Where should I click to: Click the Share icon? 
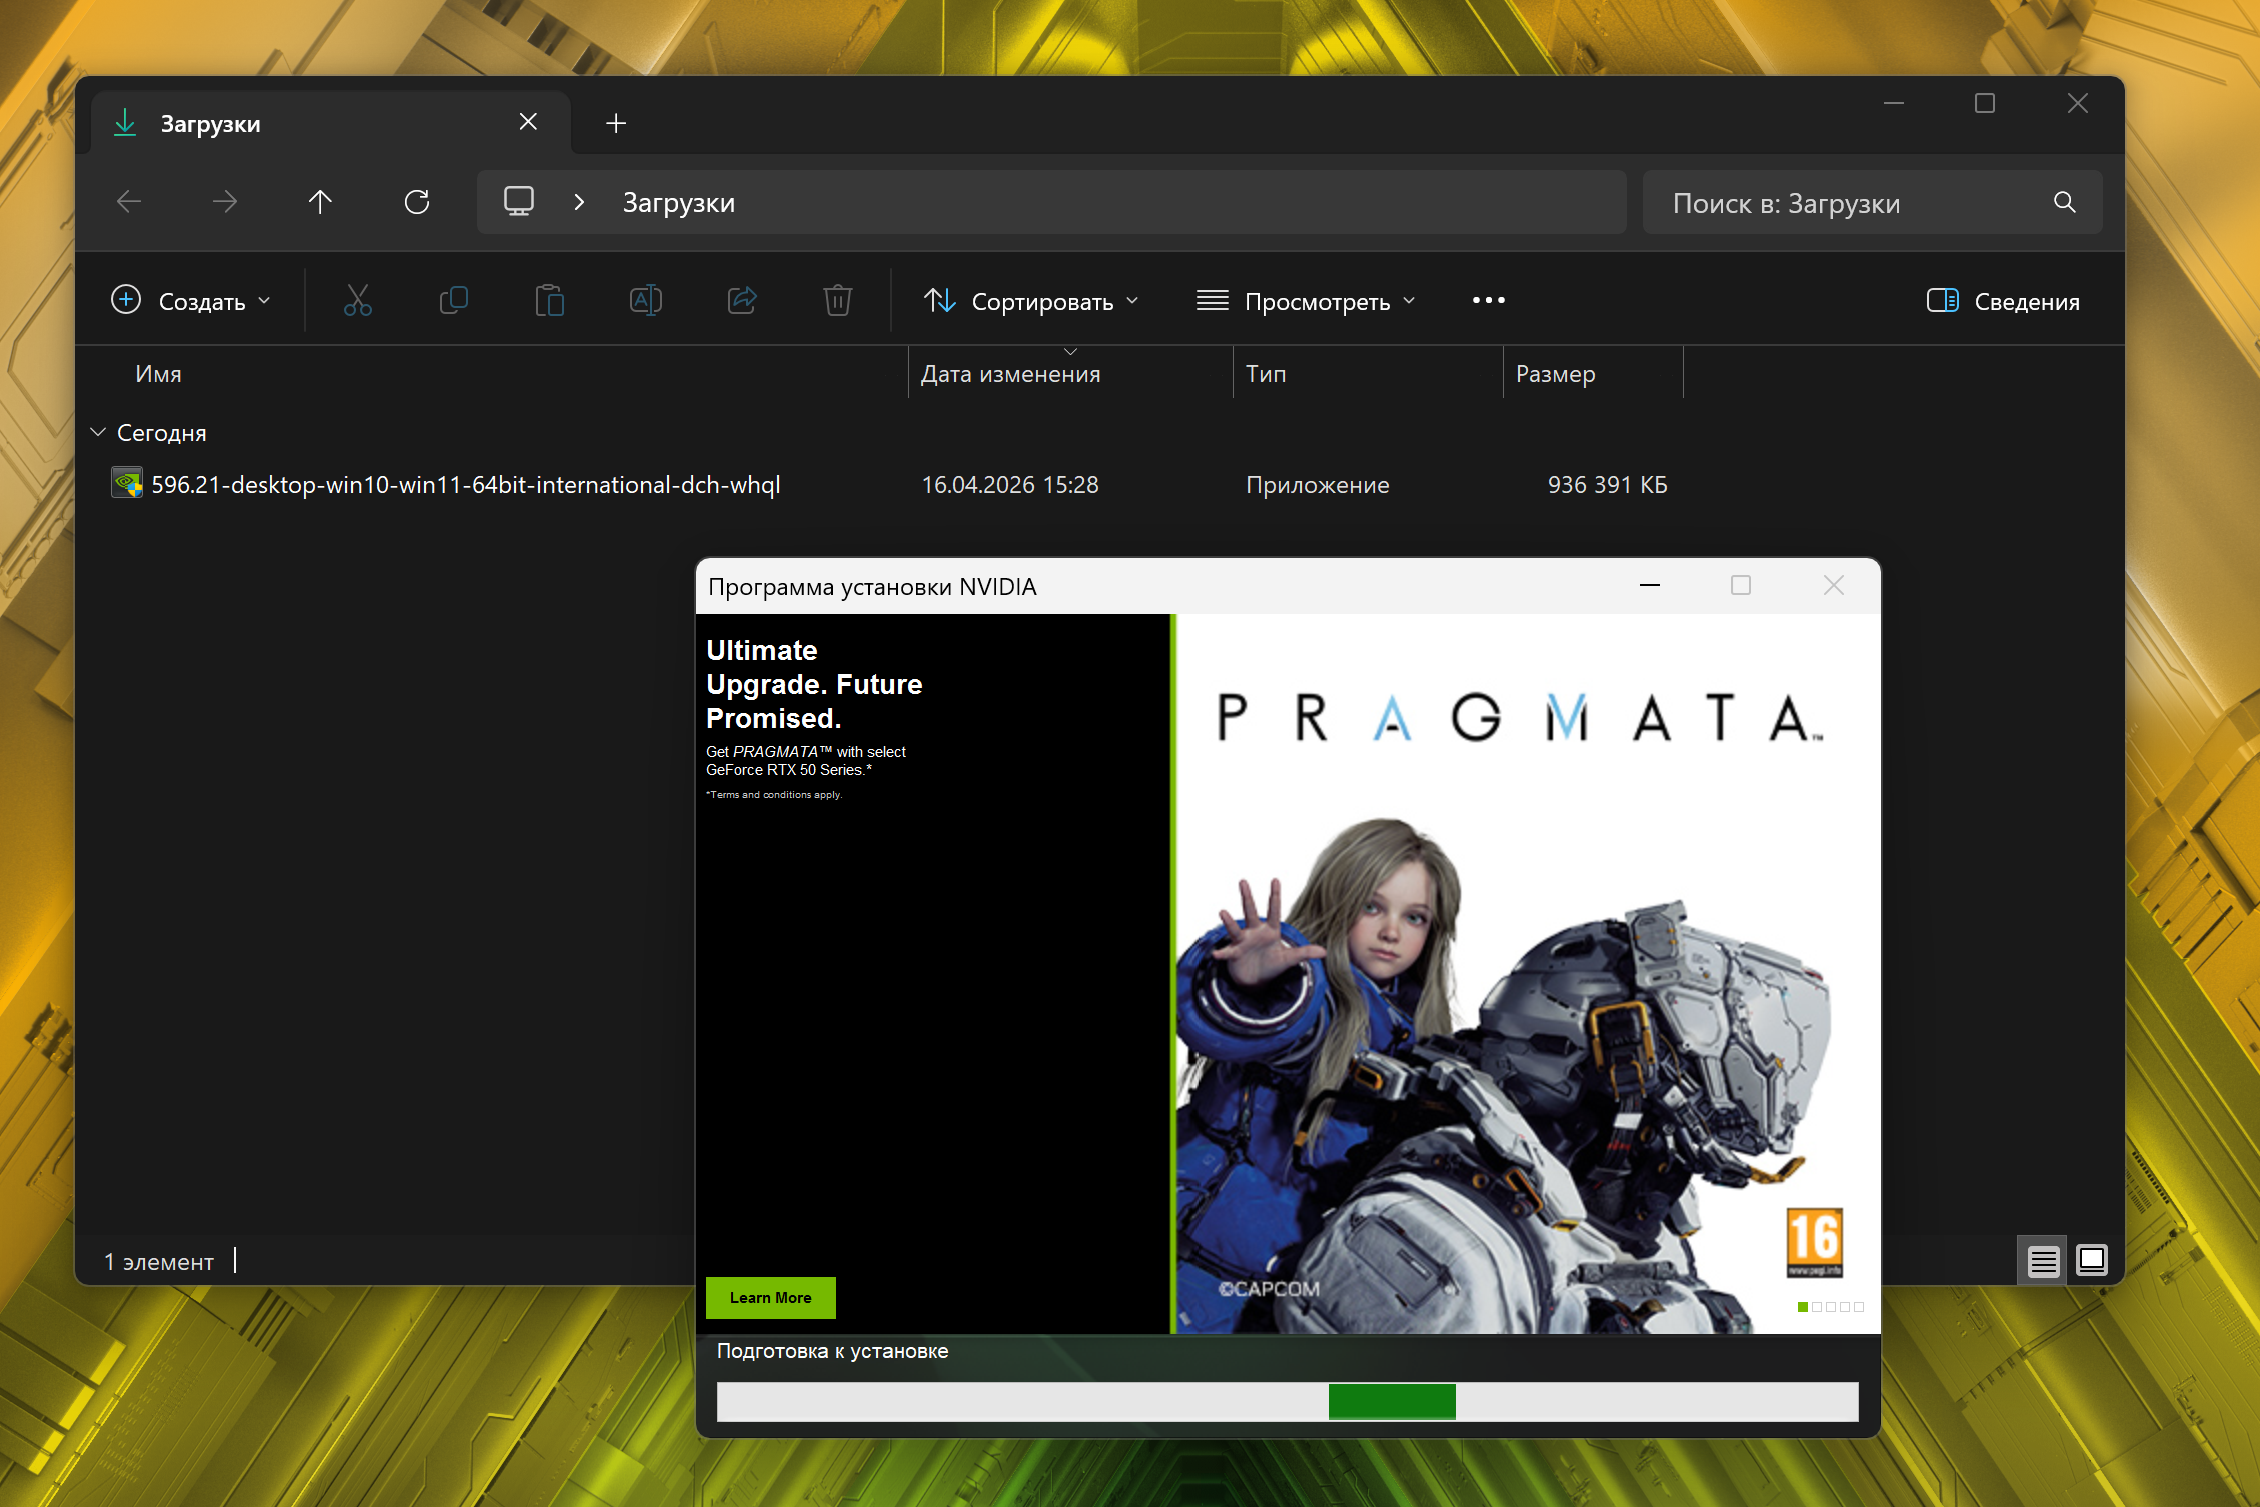[741, 300]
